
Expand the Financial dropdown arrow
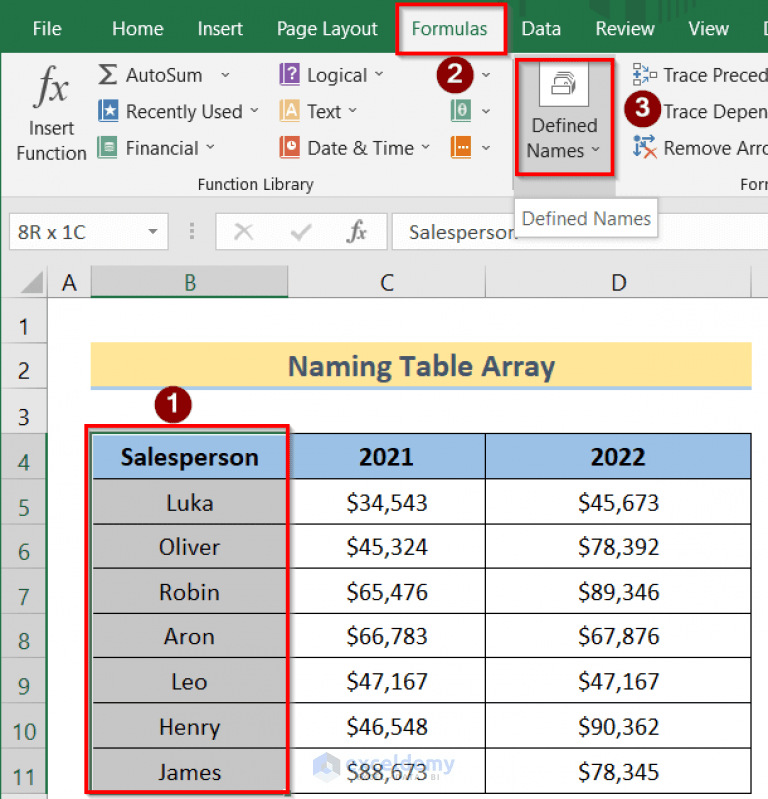(x=210, y=148)
